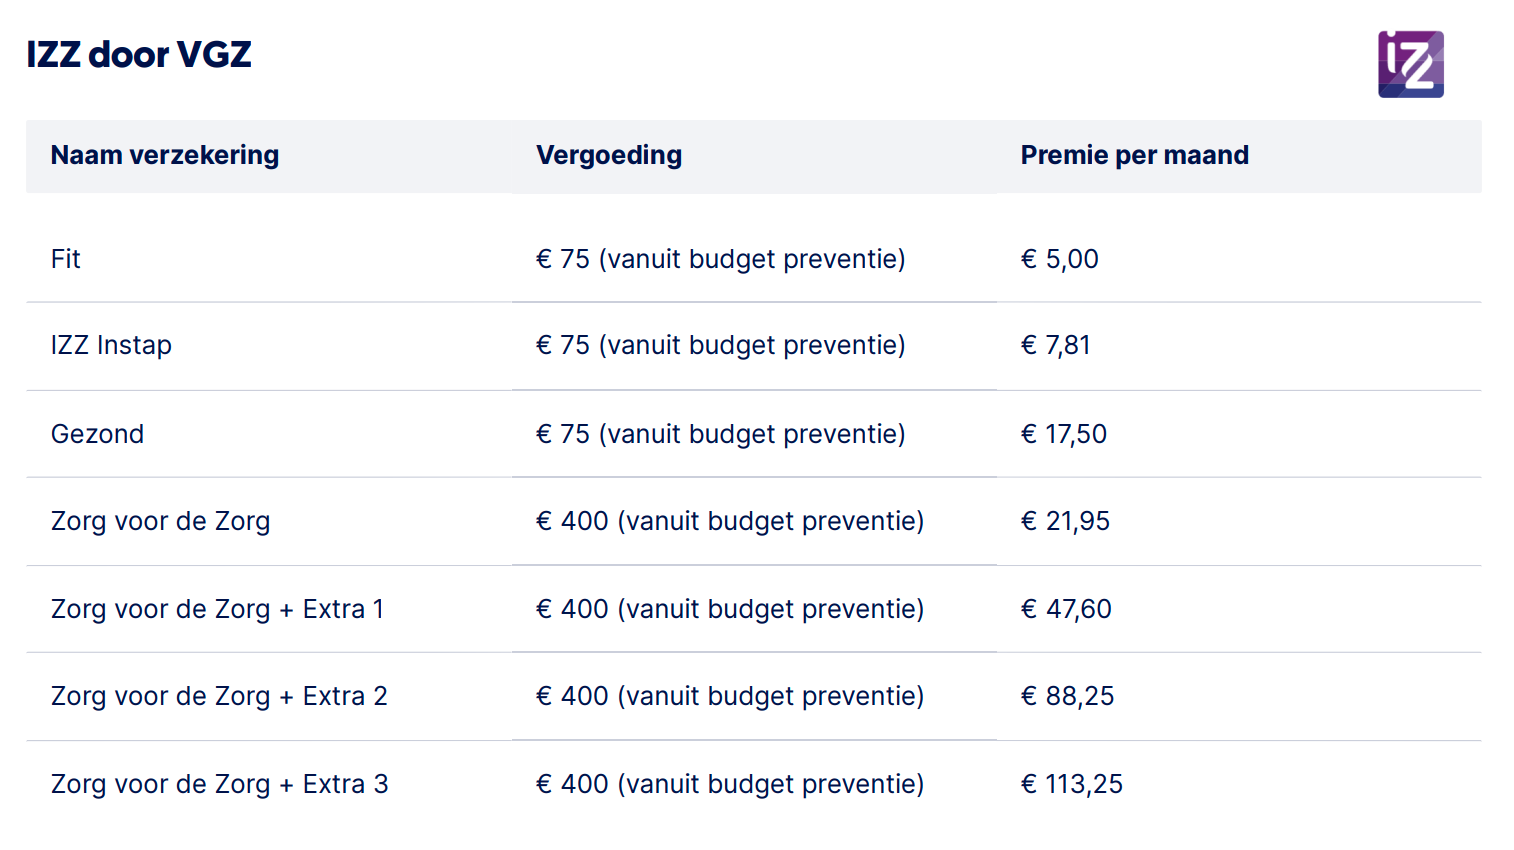The height and width of the screenshot is (850, 1514).
Task: Click the 'Vergoeding' column header
Action: pyautogui.click(x=608, y=155)
